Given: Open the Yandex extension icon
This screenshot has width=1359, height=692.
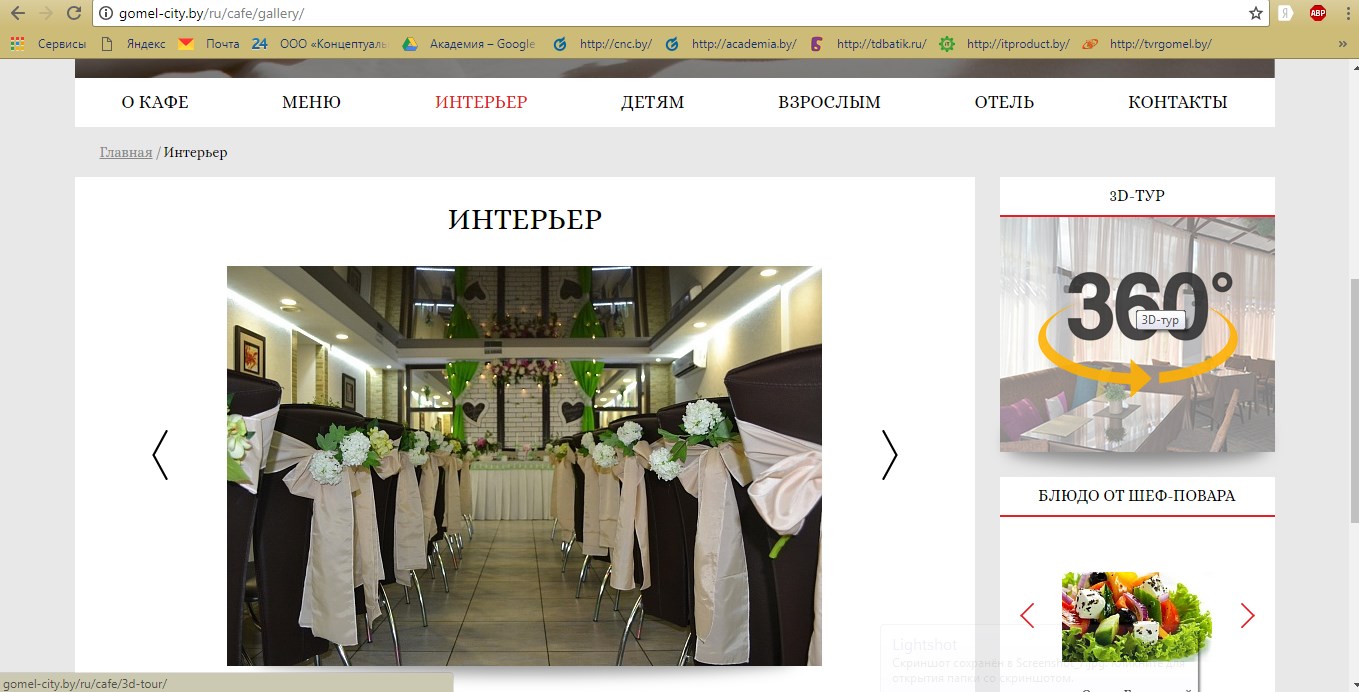Looking at the screenshot, I should coord(1287,14).
